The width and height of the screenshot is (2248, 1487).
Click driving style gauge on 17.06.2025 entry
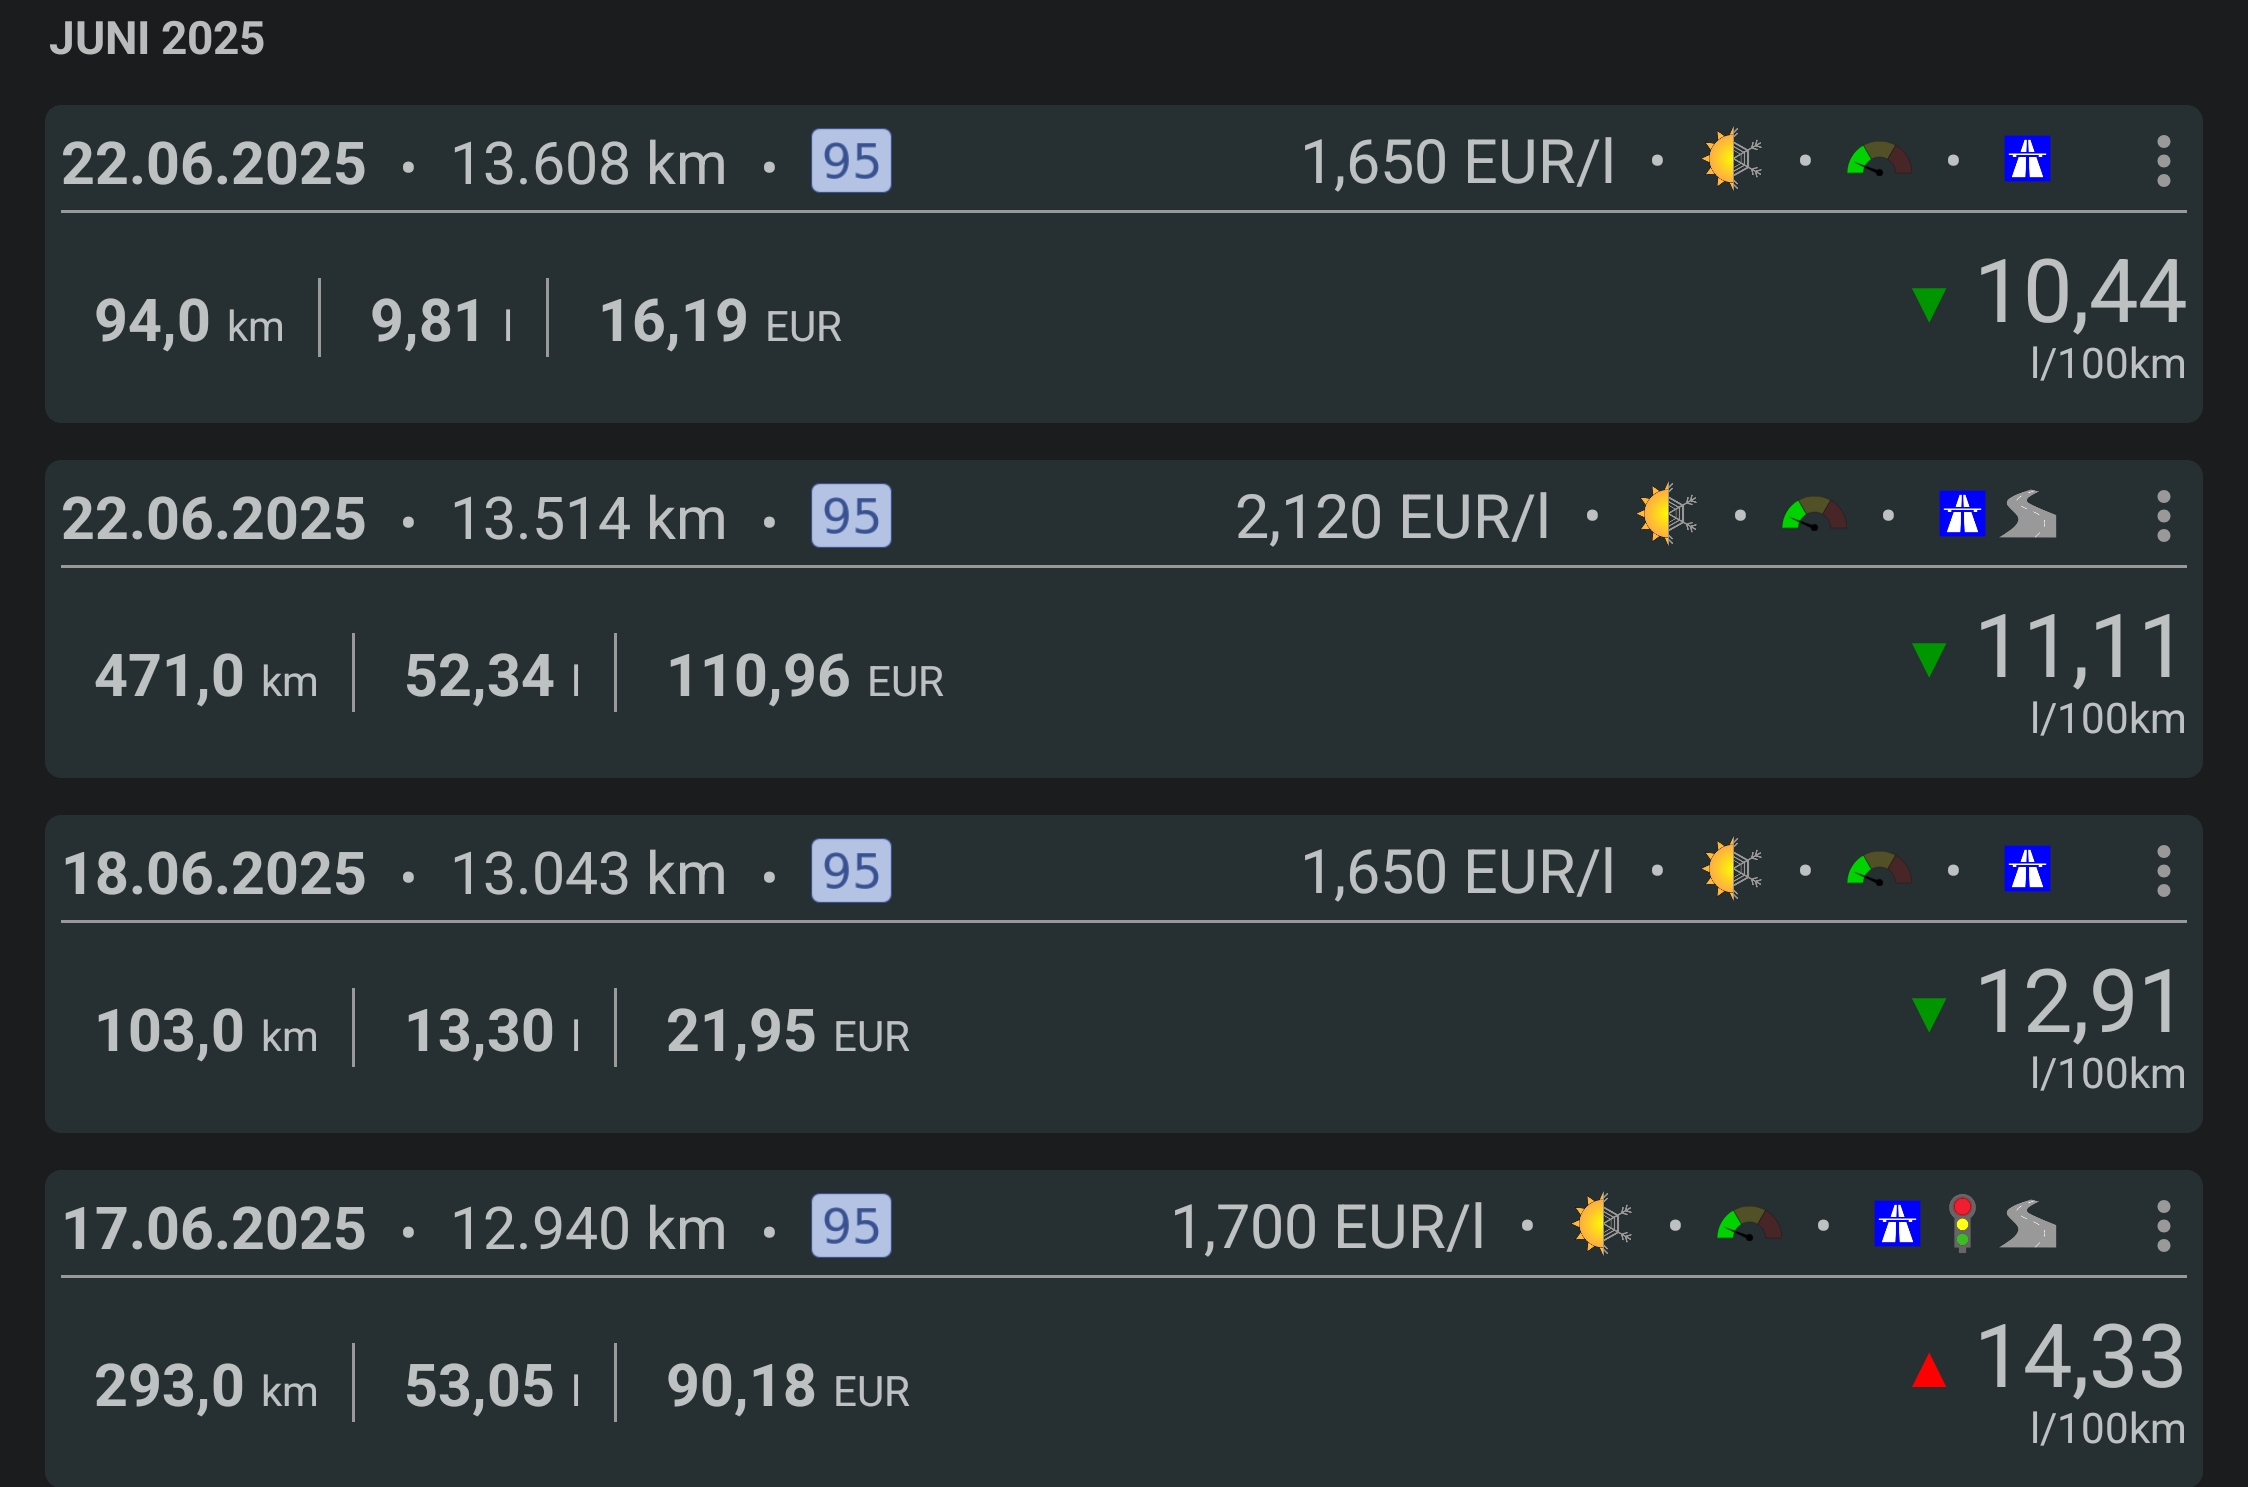[x=1748, y=1224]
